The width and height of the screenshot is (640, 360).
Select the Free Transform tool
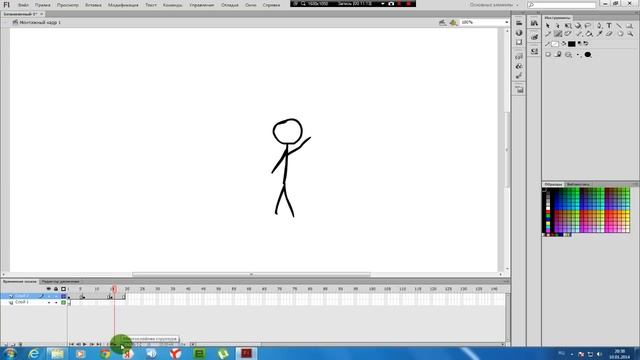tap(568, 26)
